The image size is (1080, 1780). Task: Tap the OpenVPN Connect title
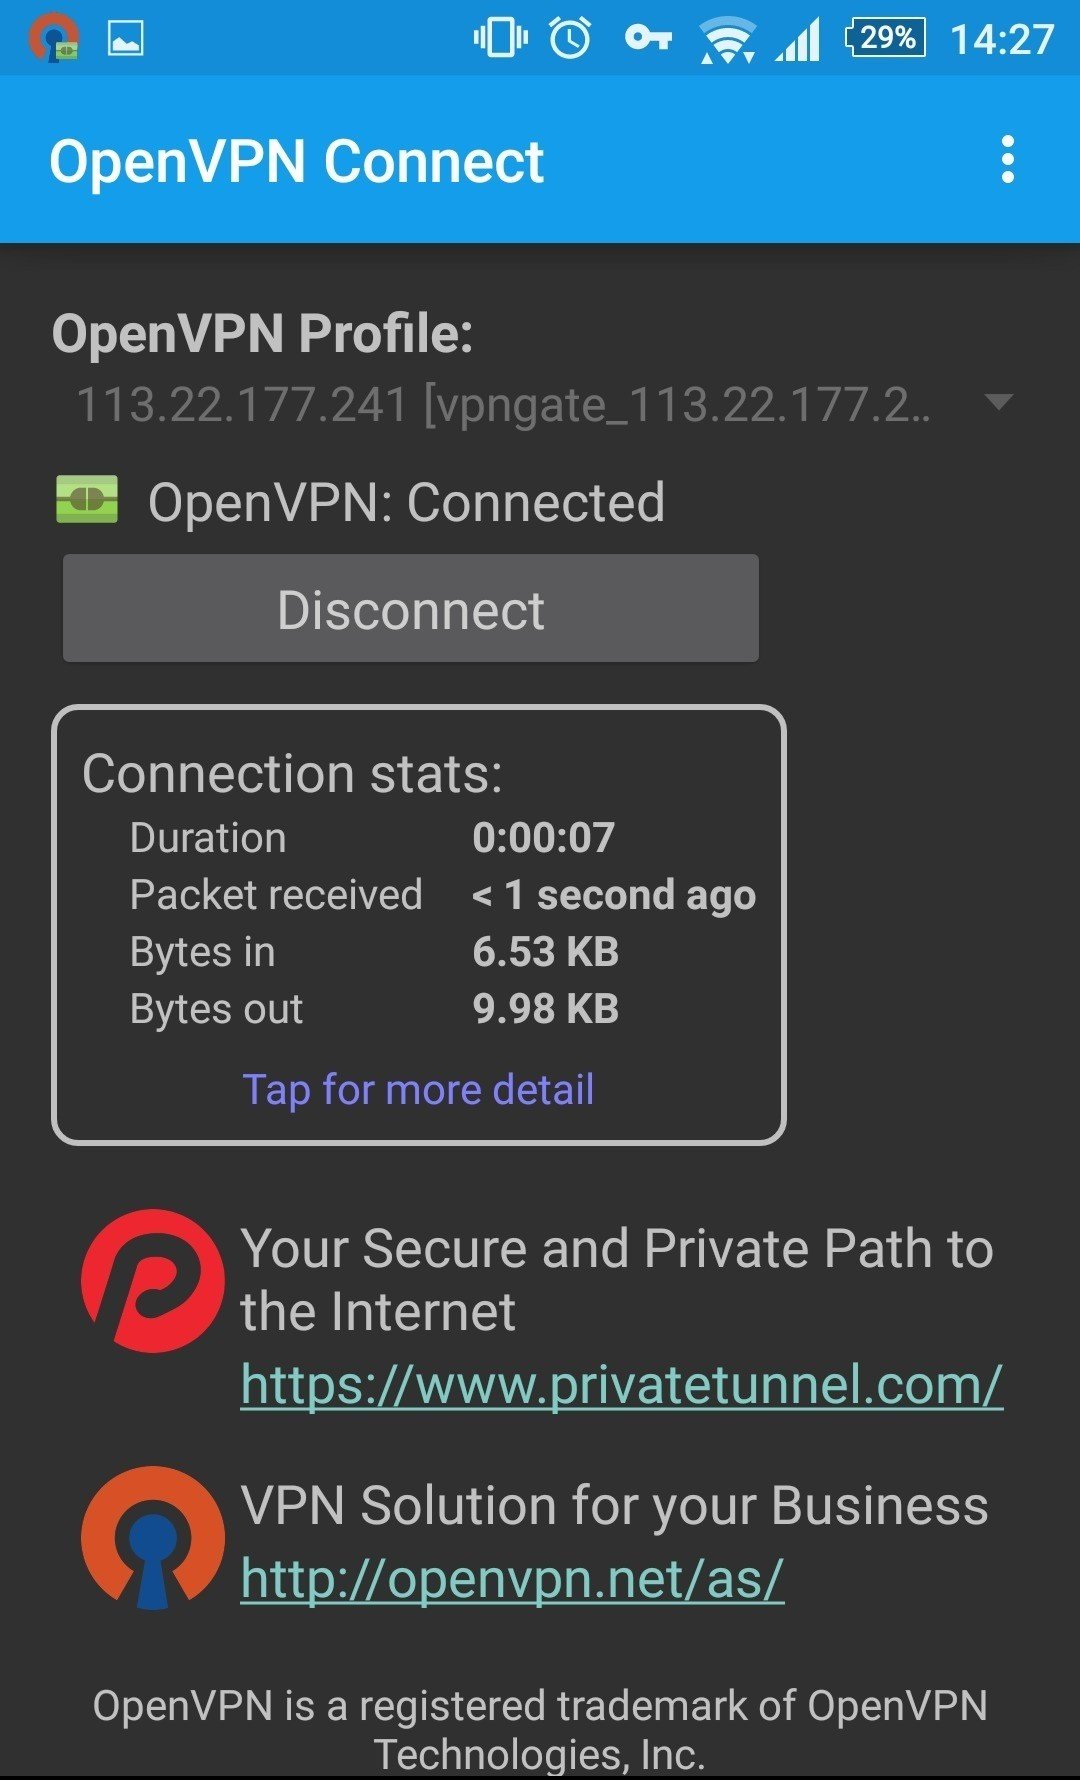click(x=296, y=161)
